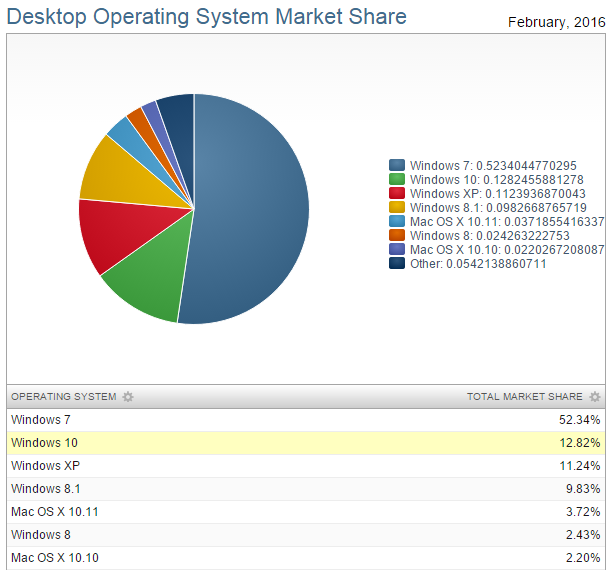Select the Windows XP red legend swatch
The image size is (612, 578).
click(397, 193)
